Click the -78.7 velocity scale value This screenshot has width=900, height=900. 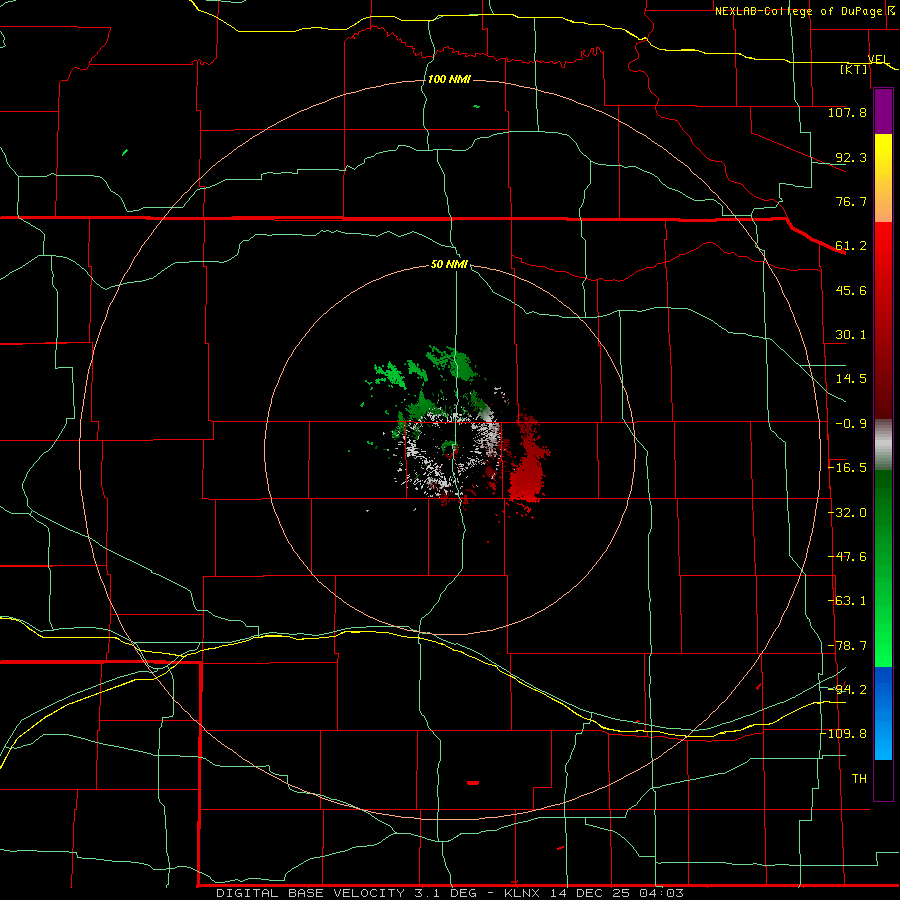click(x=847, y=646)
